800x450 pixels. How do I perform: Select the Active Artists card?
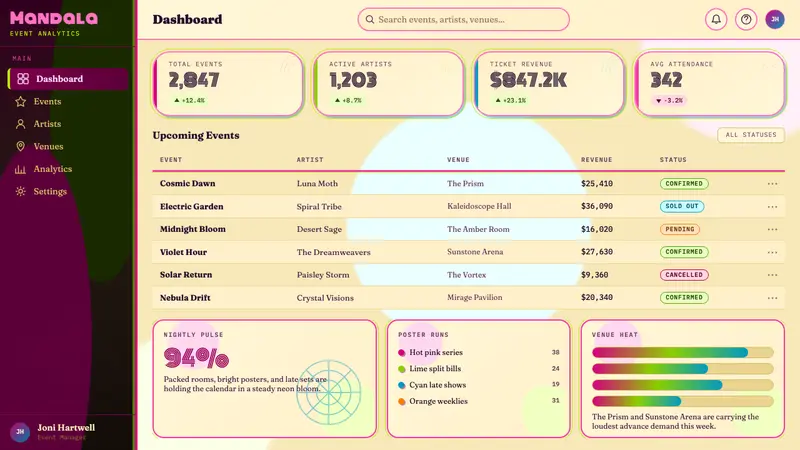tap(389, 84)
